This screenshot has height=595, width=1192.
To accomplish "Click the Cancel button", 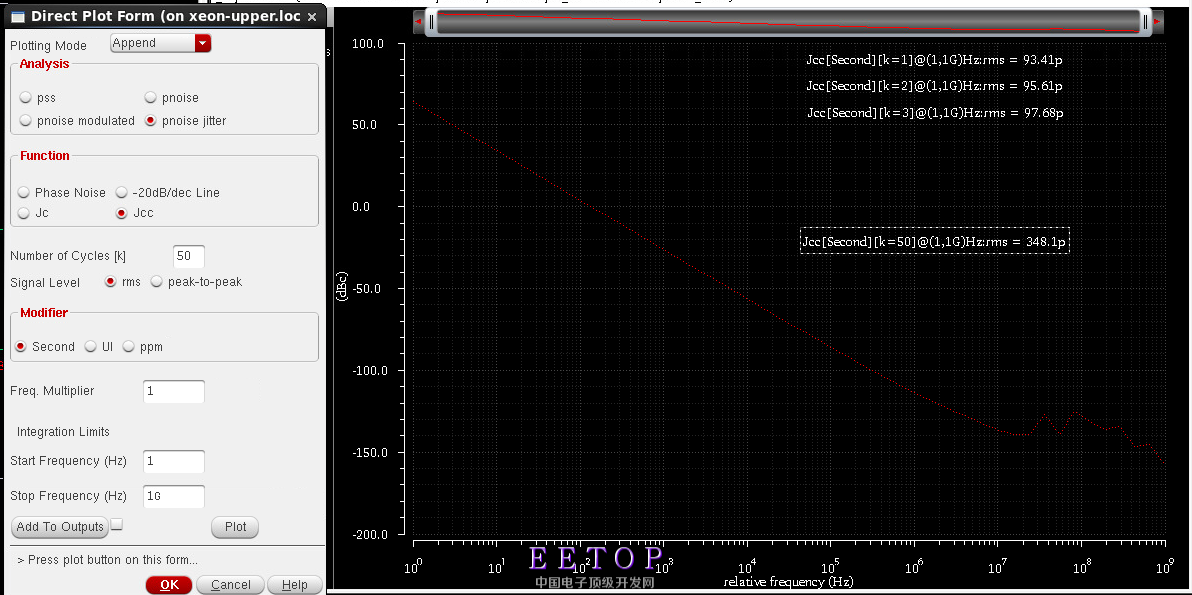I will click(230, 584).
